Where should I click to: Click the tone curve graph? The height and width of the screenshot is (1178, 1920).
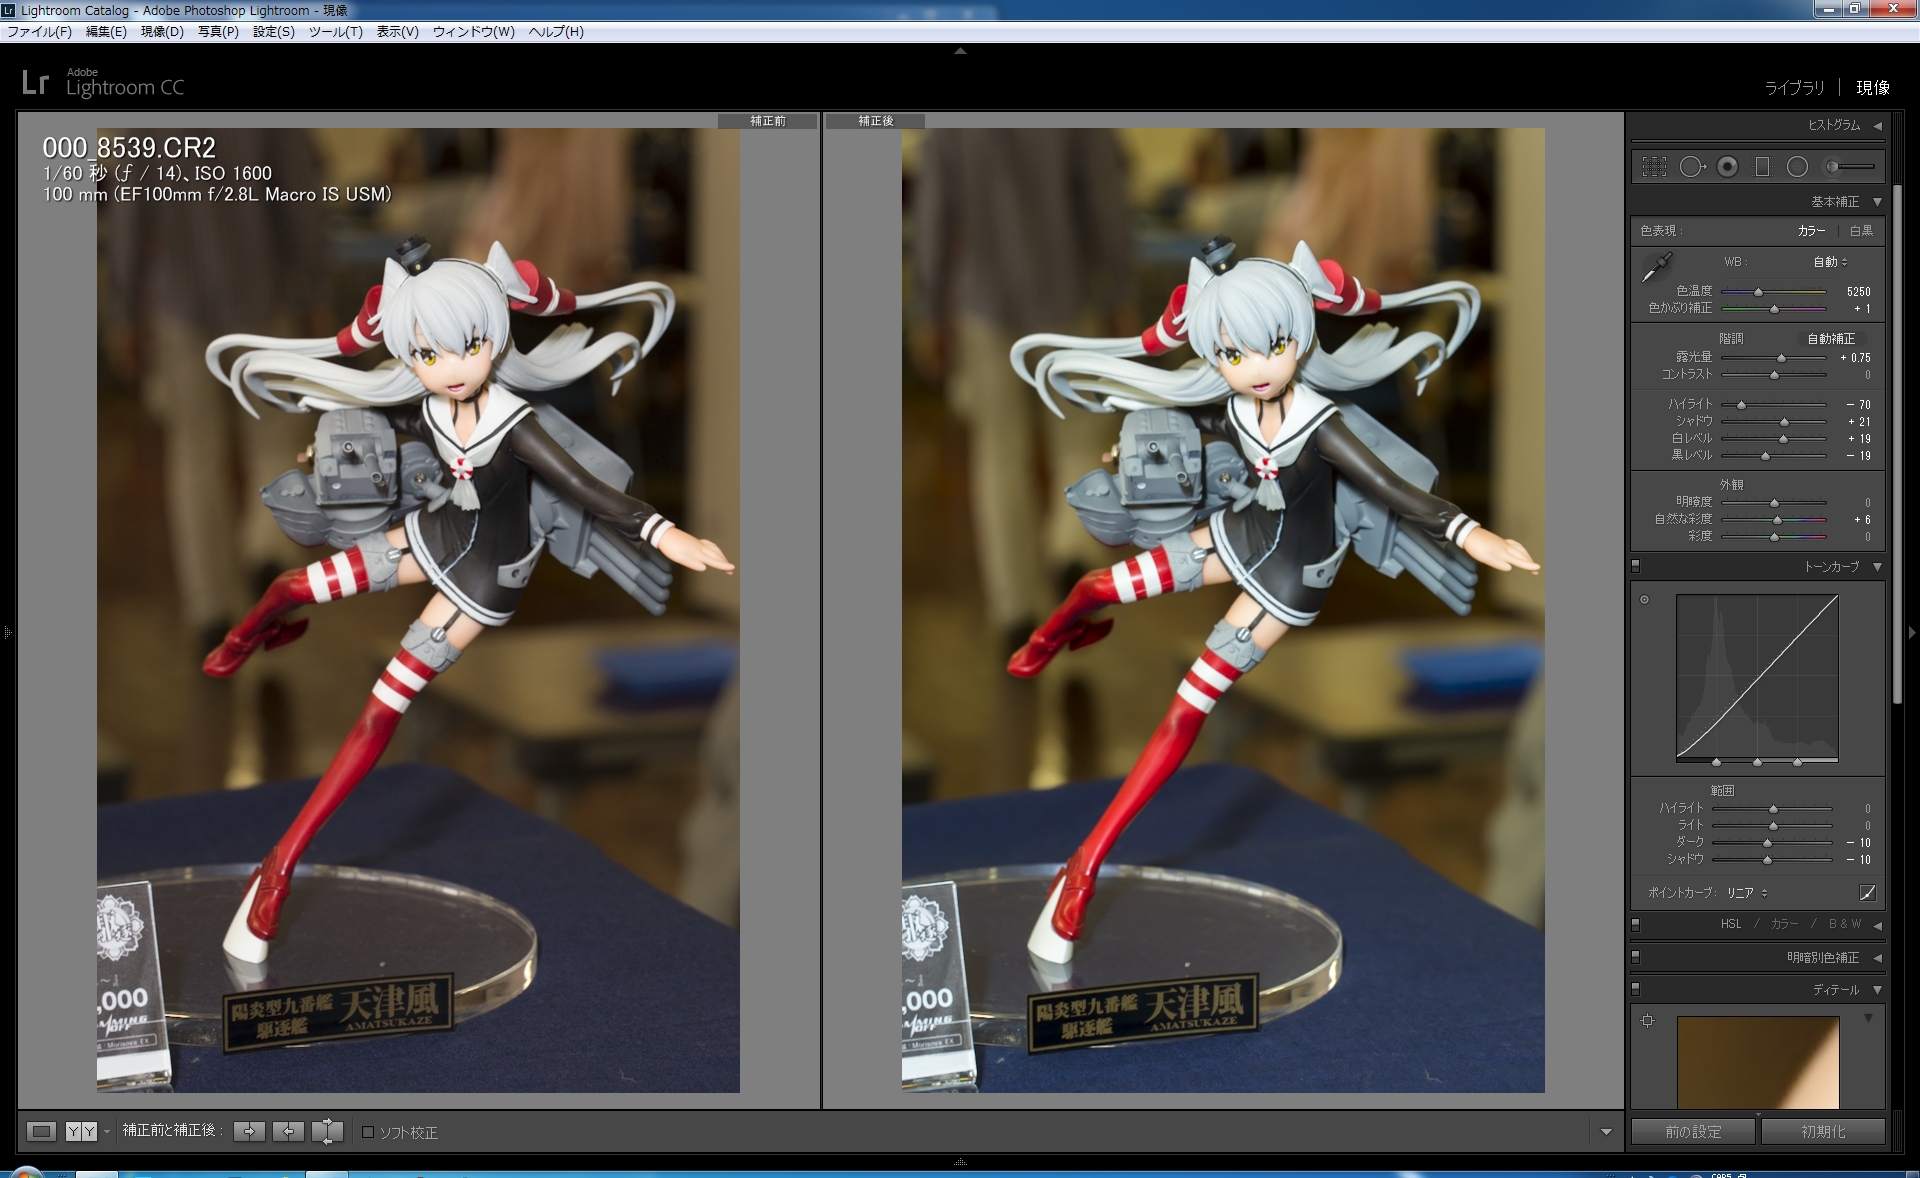click(x=1757, y=678)
